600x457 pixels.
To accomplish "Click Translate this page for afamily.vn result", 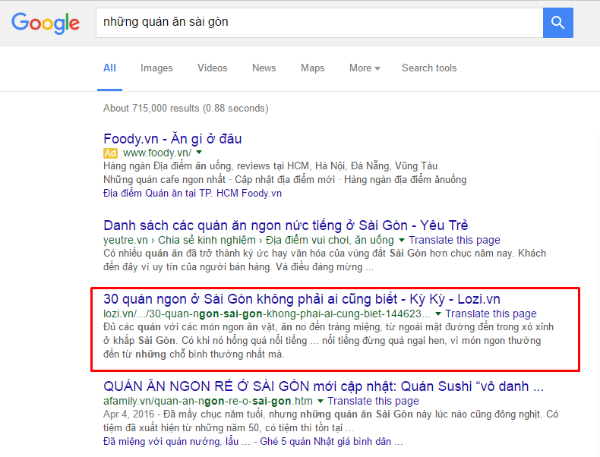I will point(373,401).
